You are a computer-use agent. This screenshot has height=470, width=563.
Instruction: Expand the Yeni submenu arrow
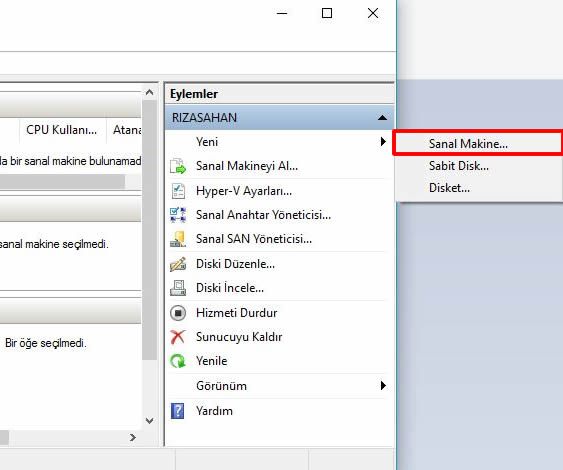[x=383, y=141]
